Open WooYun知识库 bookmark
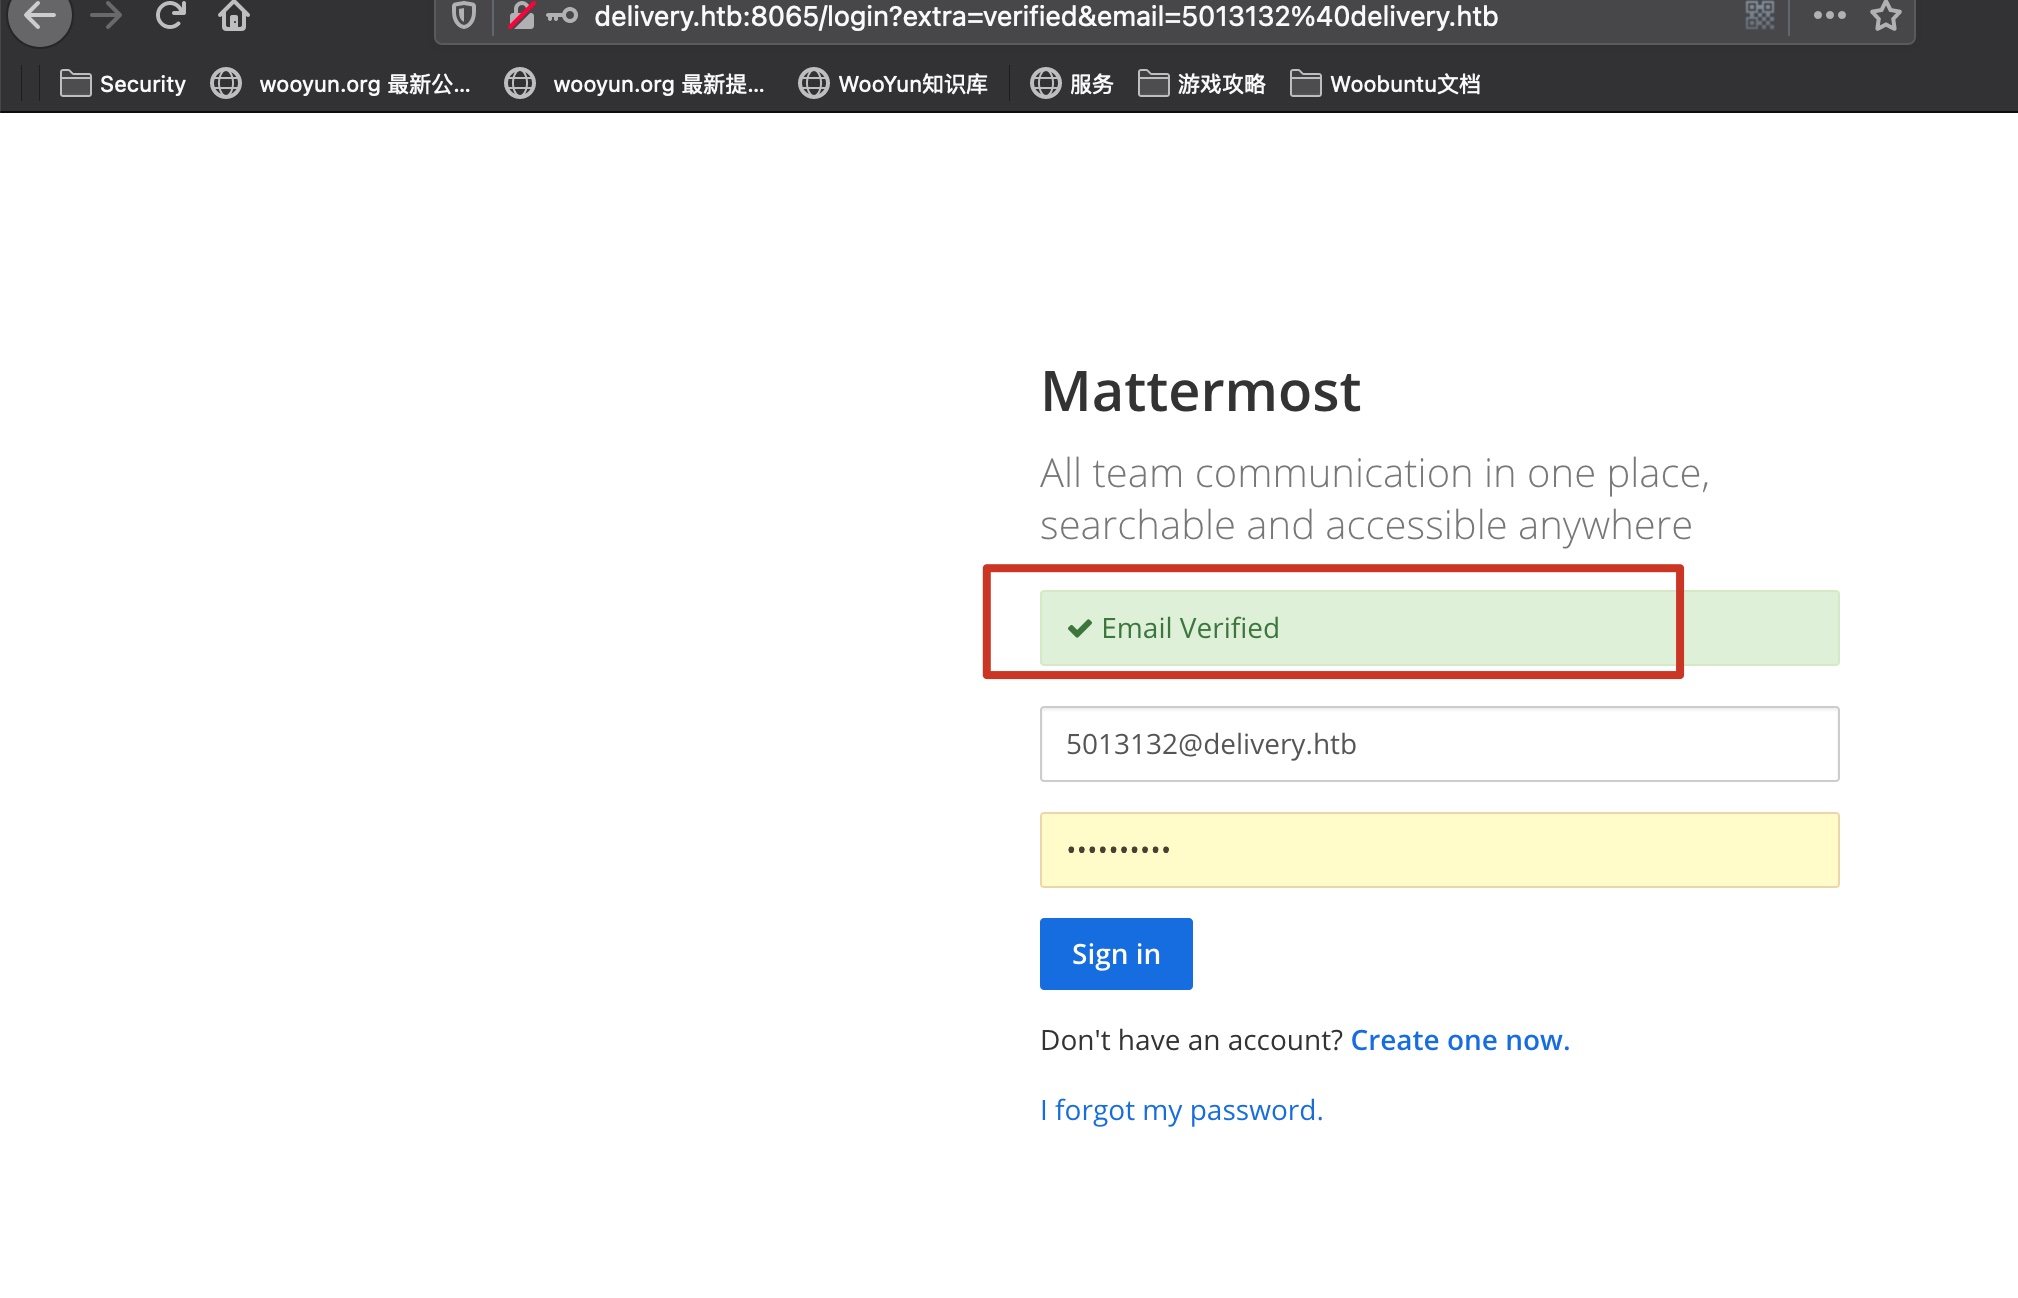The width and height of the screenshot is (2018, 1298). point(893,84)
